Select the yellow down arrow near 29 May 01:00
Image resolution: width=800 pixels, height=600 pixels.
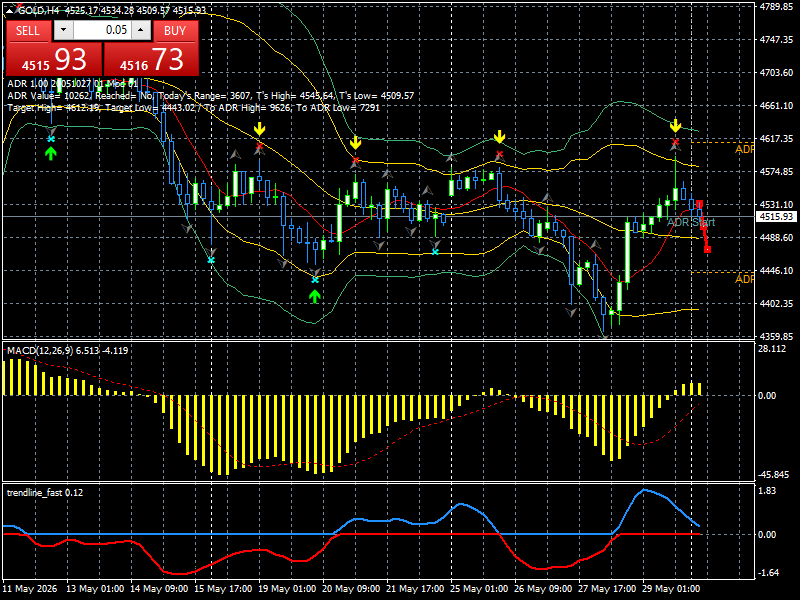[x=676, y=125]
